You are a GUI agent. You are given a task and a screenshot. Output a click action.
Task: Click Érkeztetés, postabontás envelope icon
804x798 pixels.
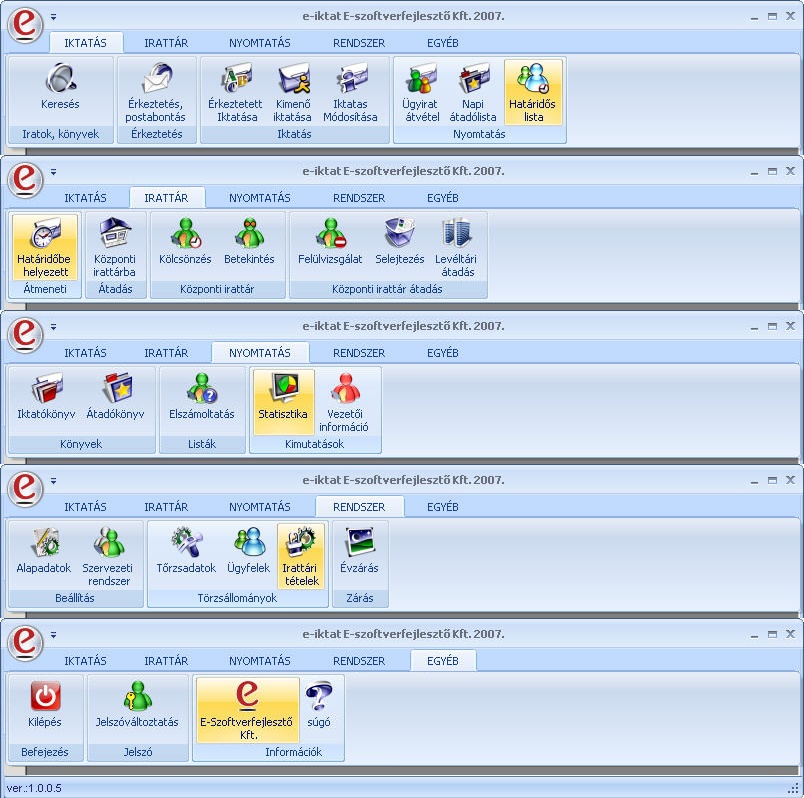[x=156, y=91]
